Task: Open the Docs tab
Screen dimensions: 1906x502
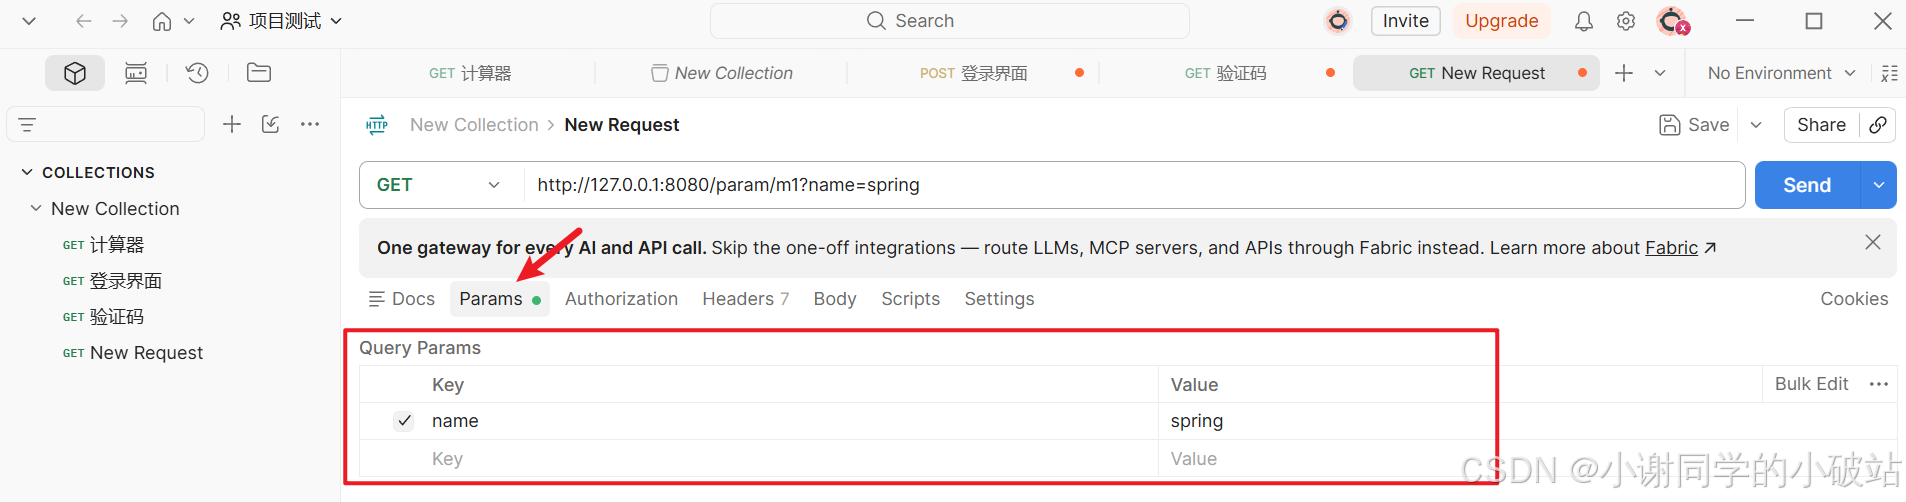Action: point(402,299)
